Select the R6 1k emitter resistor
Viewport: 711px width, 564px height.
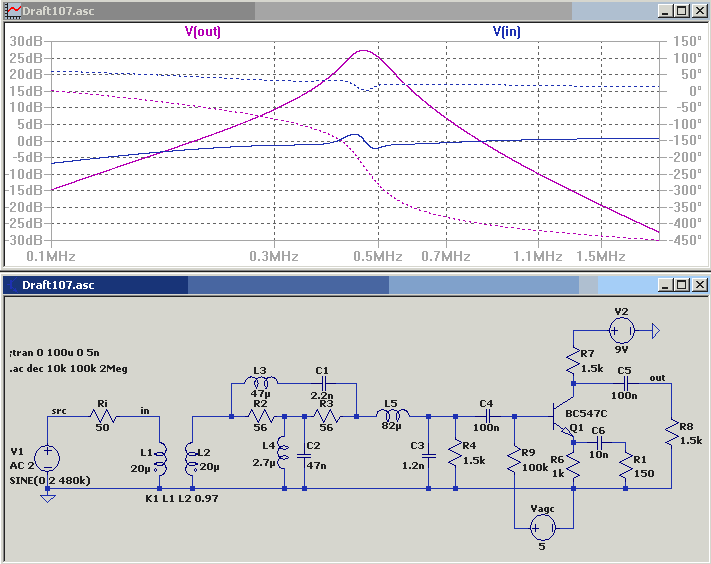click(573, 467)
